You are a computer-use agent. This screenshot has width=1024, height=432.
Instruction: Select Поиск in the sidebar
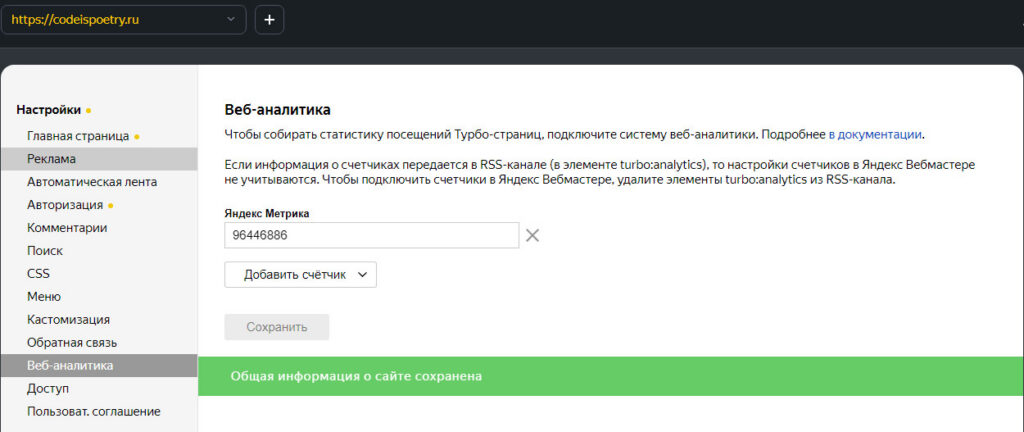(x=45, y=251)
